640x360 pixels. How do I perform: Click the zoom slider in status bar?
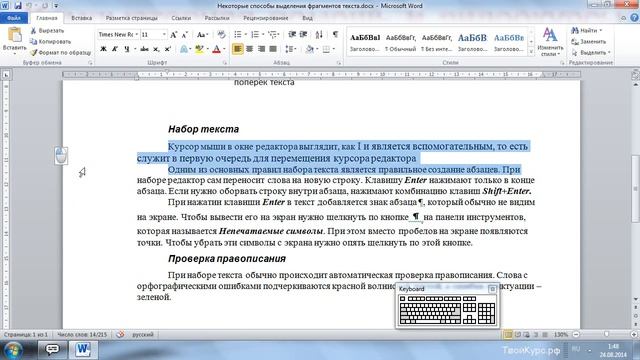pyautogui.click(x=607, y=335)
